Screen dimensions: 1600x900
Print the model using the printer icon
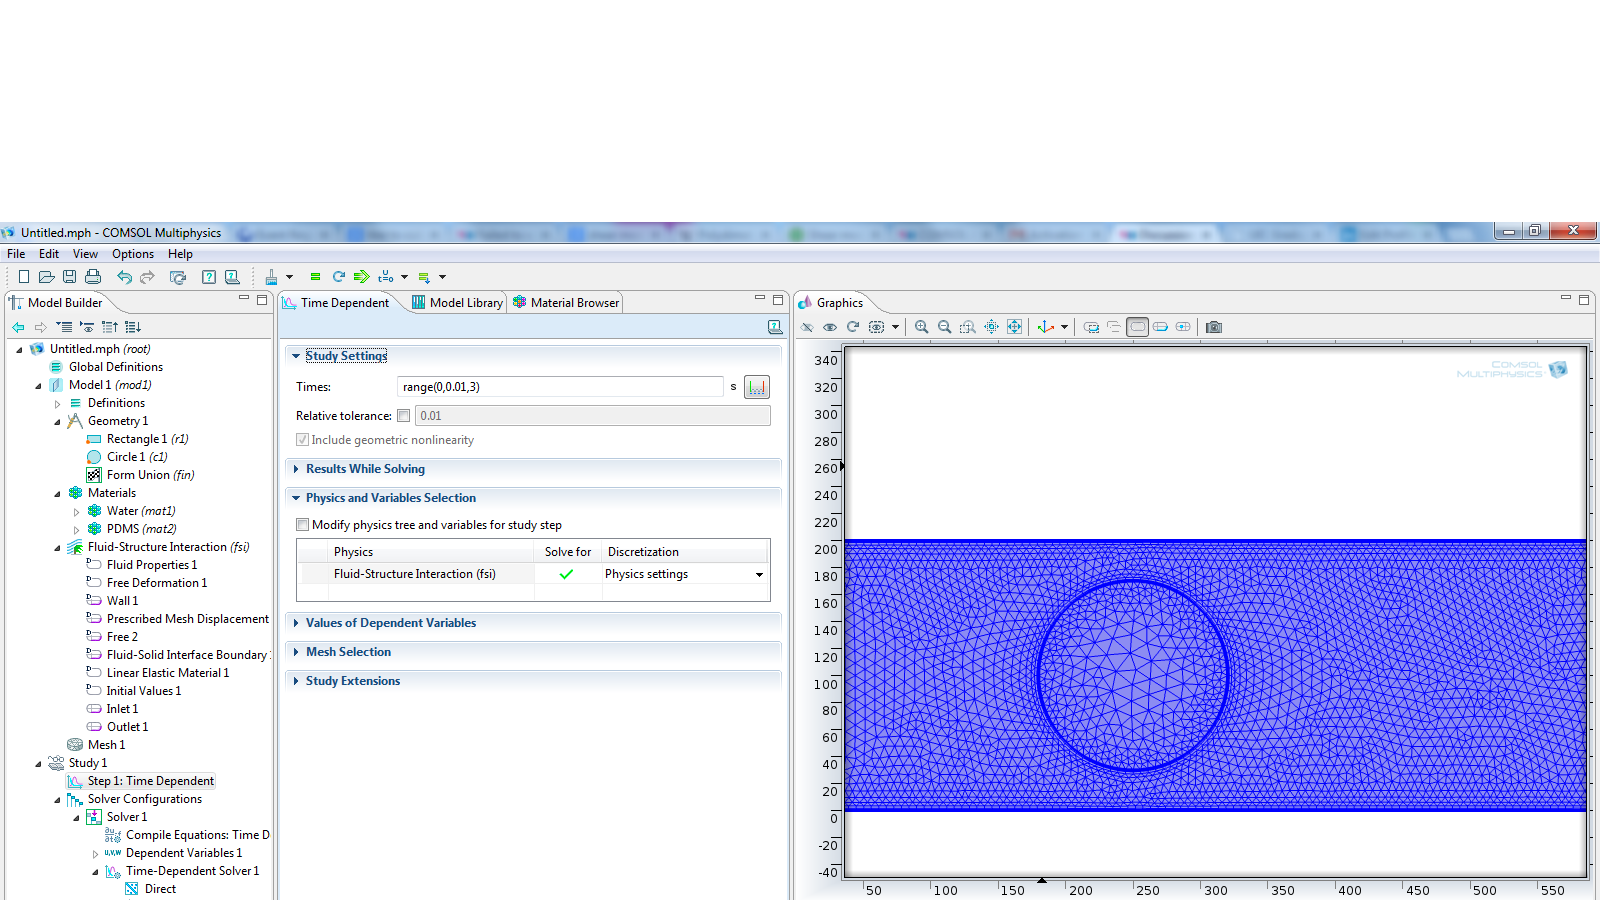tap(93, 277)
